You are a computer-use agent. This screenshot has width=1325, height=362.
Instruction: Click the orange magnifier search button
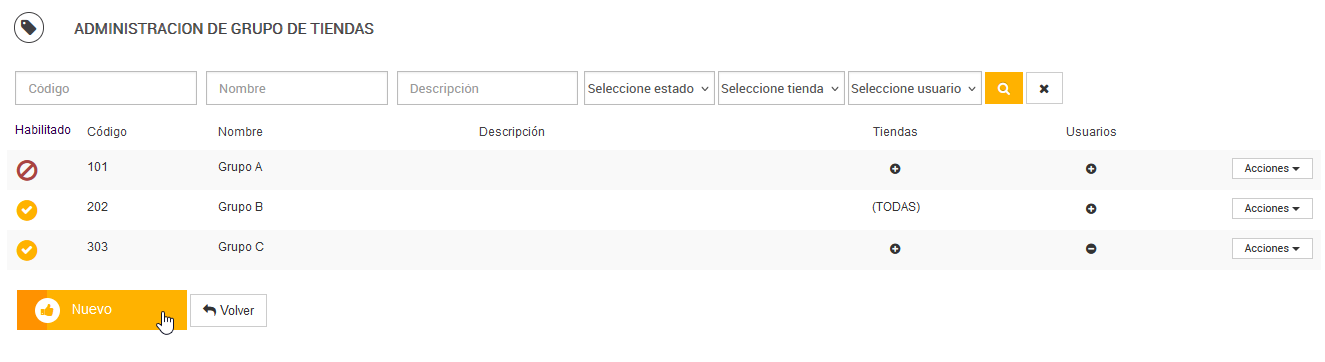[1004, 88]
